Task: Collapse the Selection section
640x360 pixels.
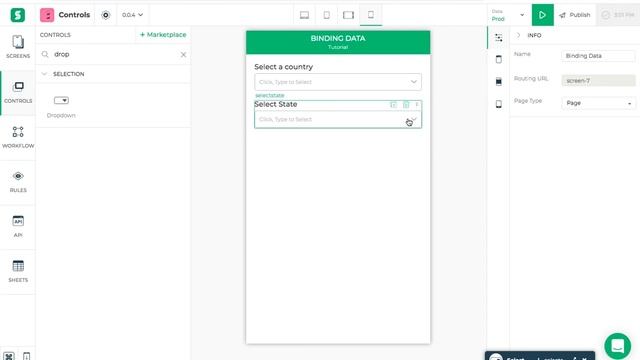Action: coord(44,74)
